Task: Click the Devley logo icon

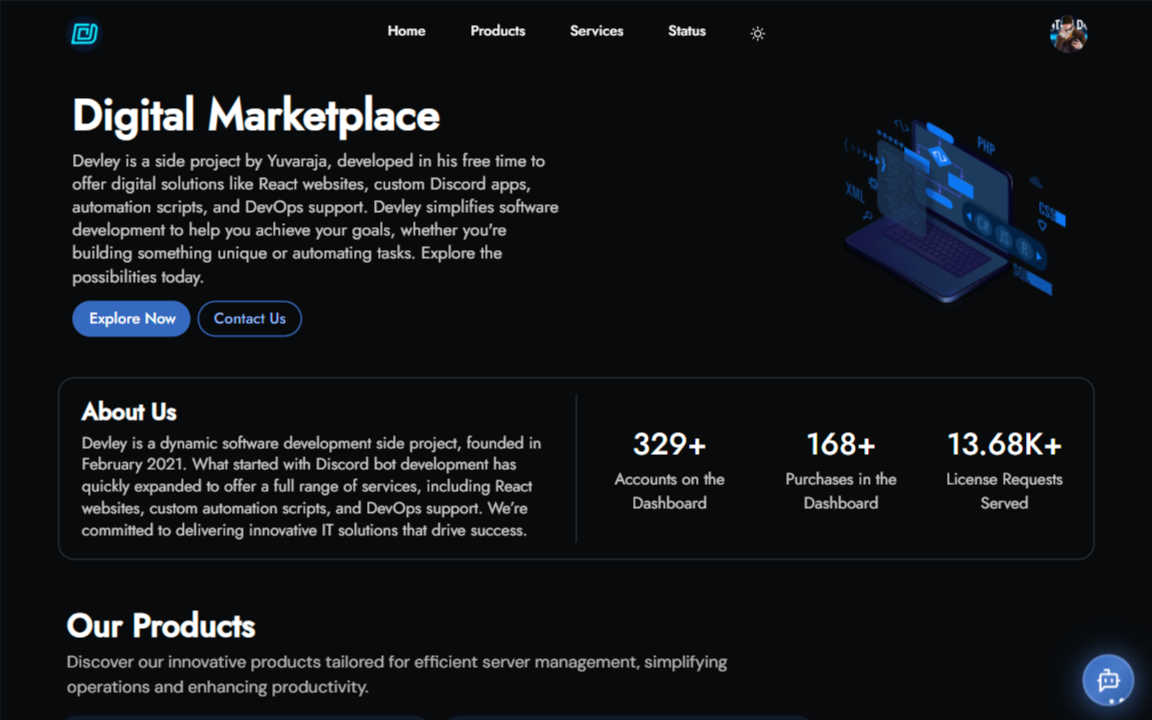Action: [x=85, y=34]
